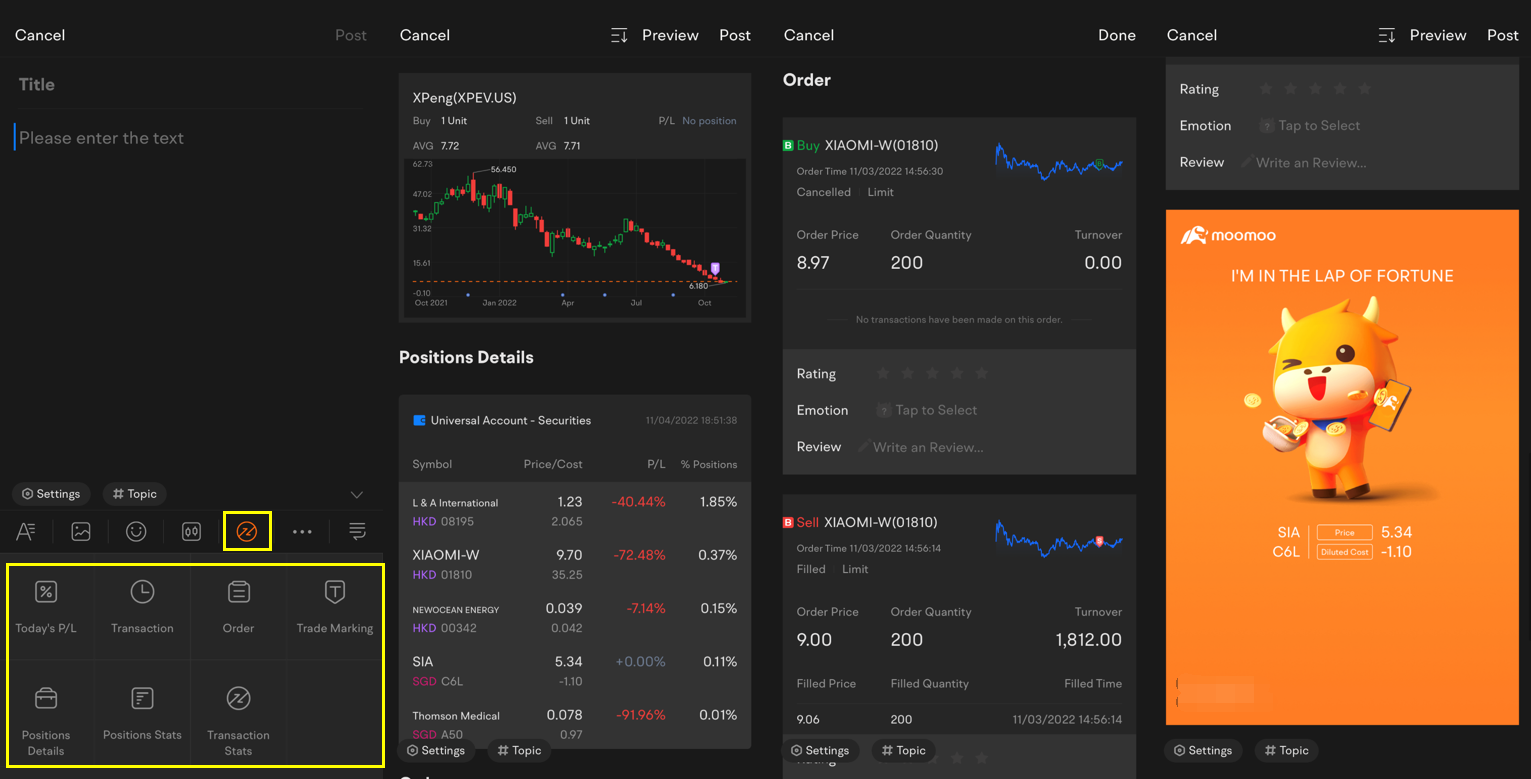This screenshot has height=779, width=1531.
Task: Select the SIA C6L position row
Action: 575,670
